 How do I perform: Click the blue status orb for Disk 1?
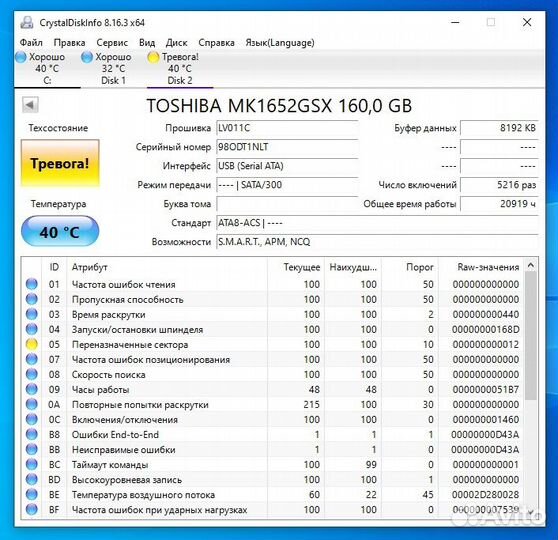tap(87, 57)
